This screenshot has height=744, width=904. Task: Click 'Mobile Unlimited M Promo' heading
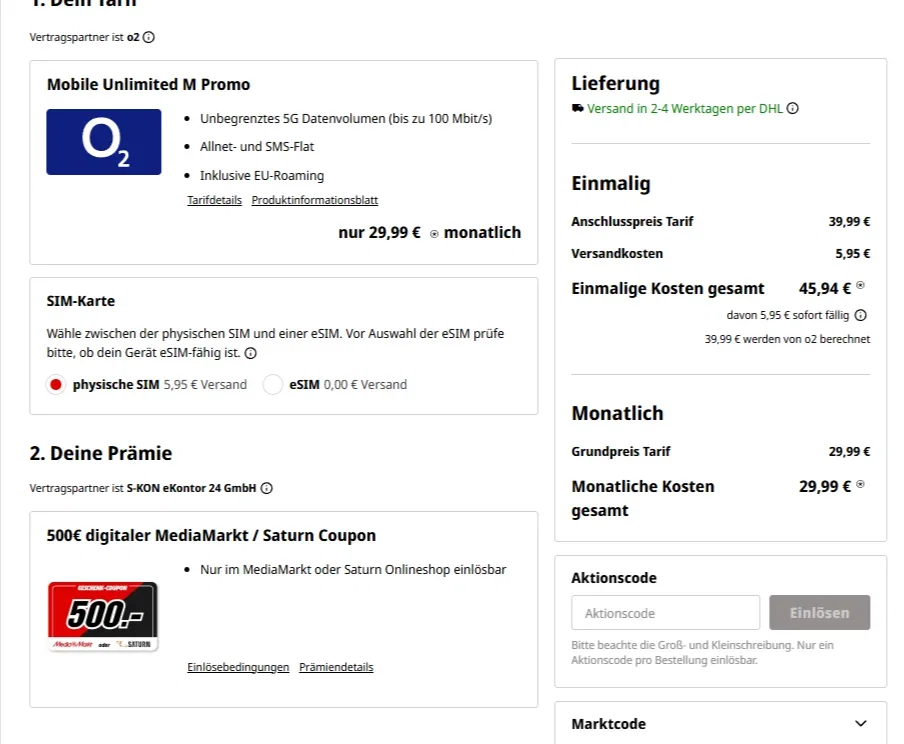149,85
